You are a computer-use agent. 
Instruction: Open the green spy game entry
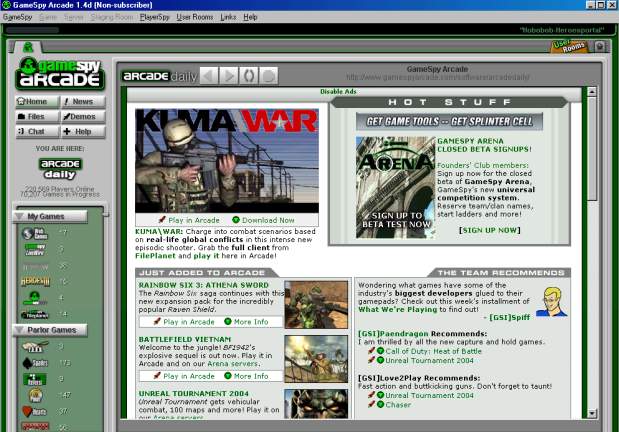(x=35, y=298)
